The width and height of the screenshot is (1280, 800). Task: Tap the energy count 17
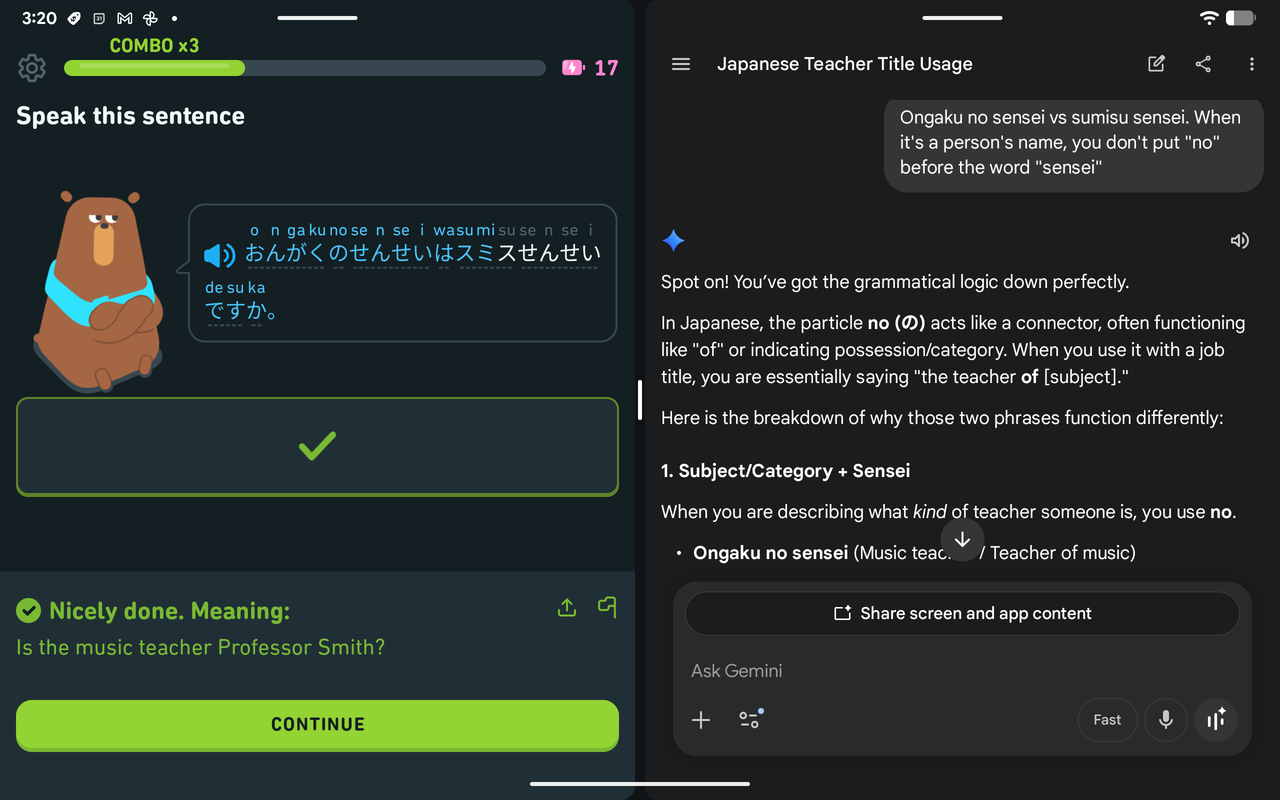[606, 68]
